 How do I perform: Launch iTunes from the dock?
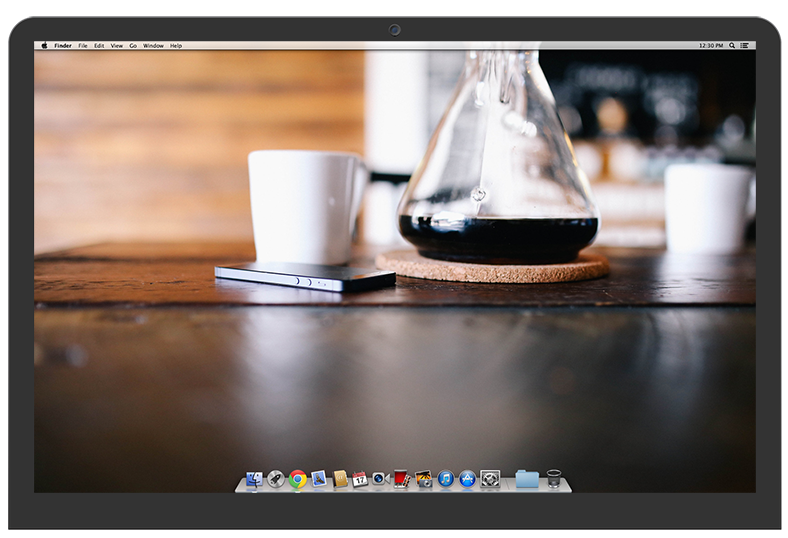point(446,479)
